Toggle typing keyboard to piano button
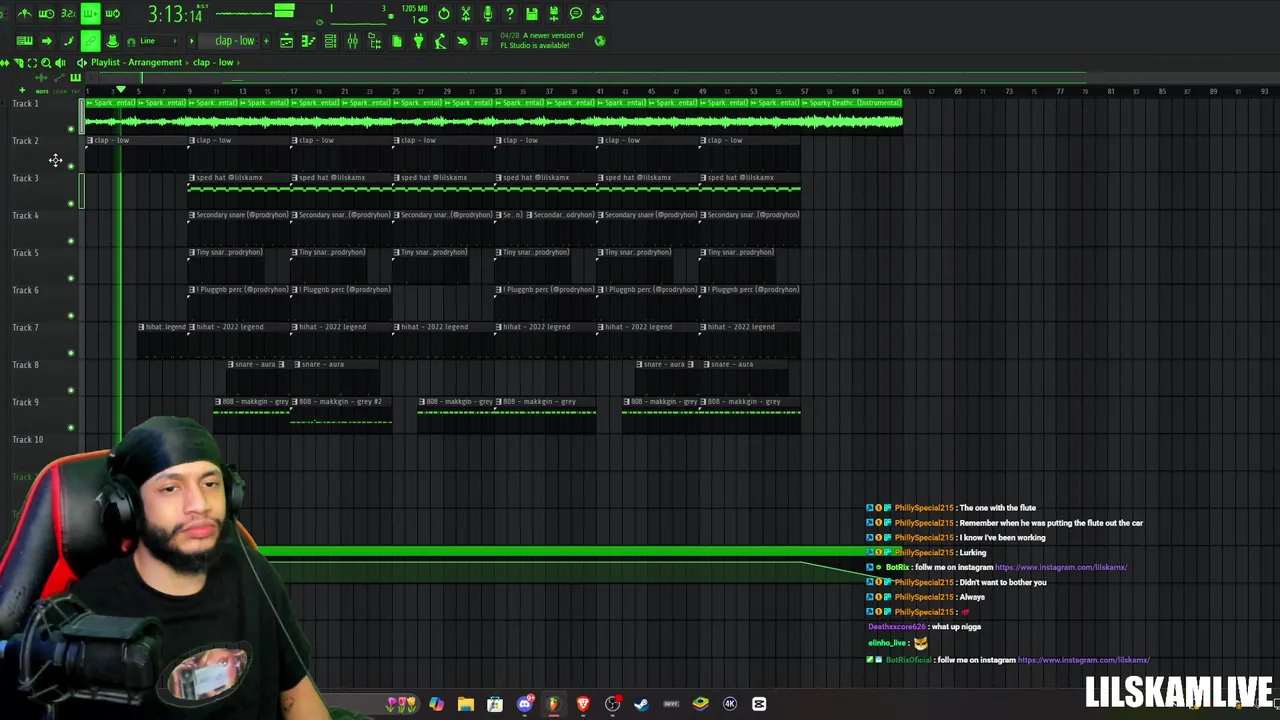1280x720 pixels. point(24,41)
